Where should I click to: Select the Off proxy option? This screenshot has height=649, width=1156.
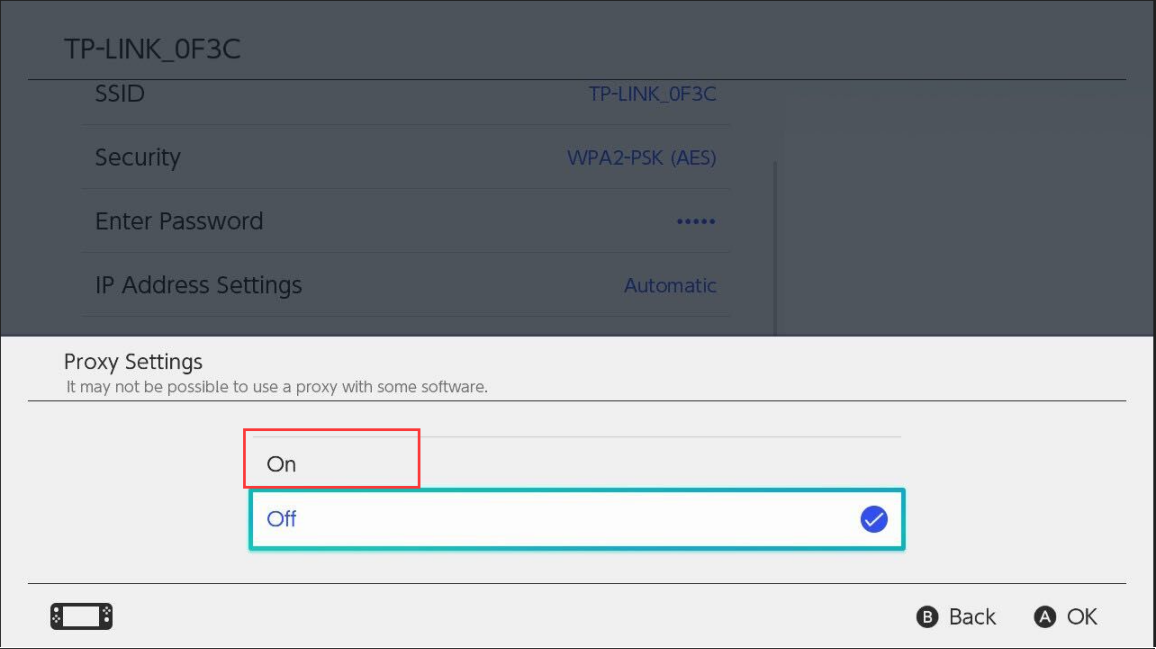click(577, 519)
